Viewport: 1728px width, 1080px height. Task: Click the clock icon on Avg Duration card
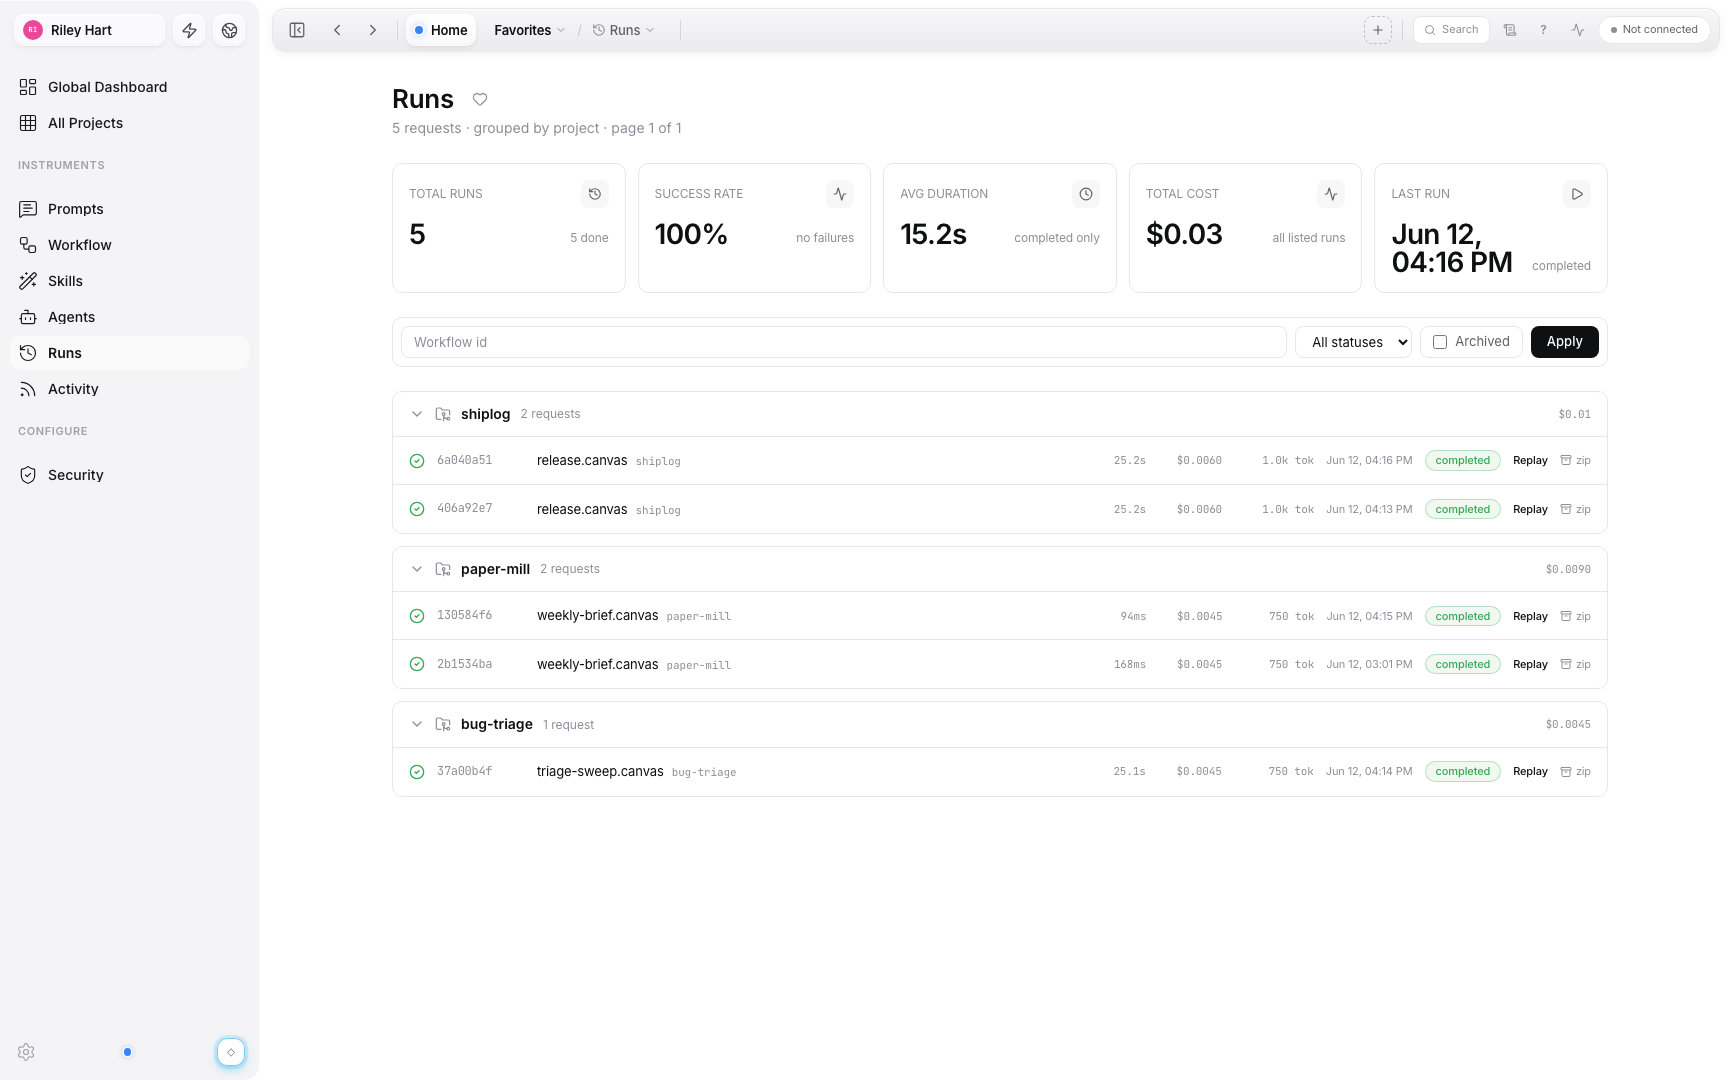(1086, 194)
